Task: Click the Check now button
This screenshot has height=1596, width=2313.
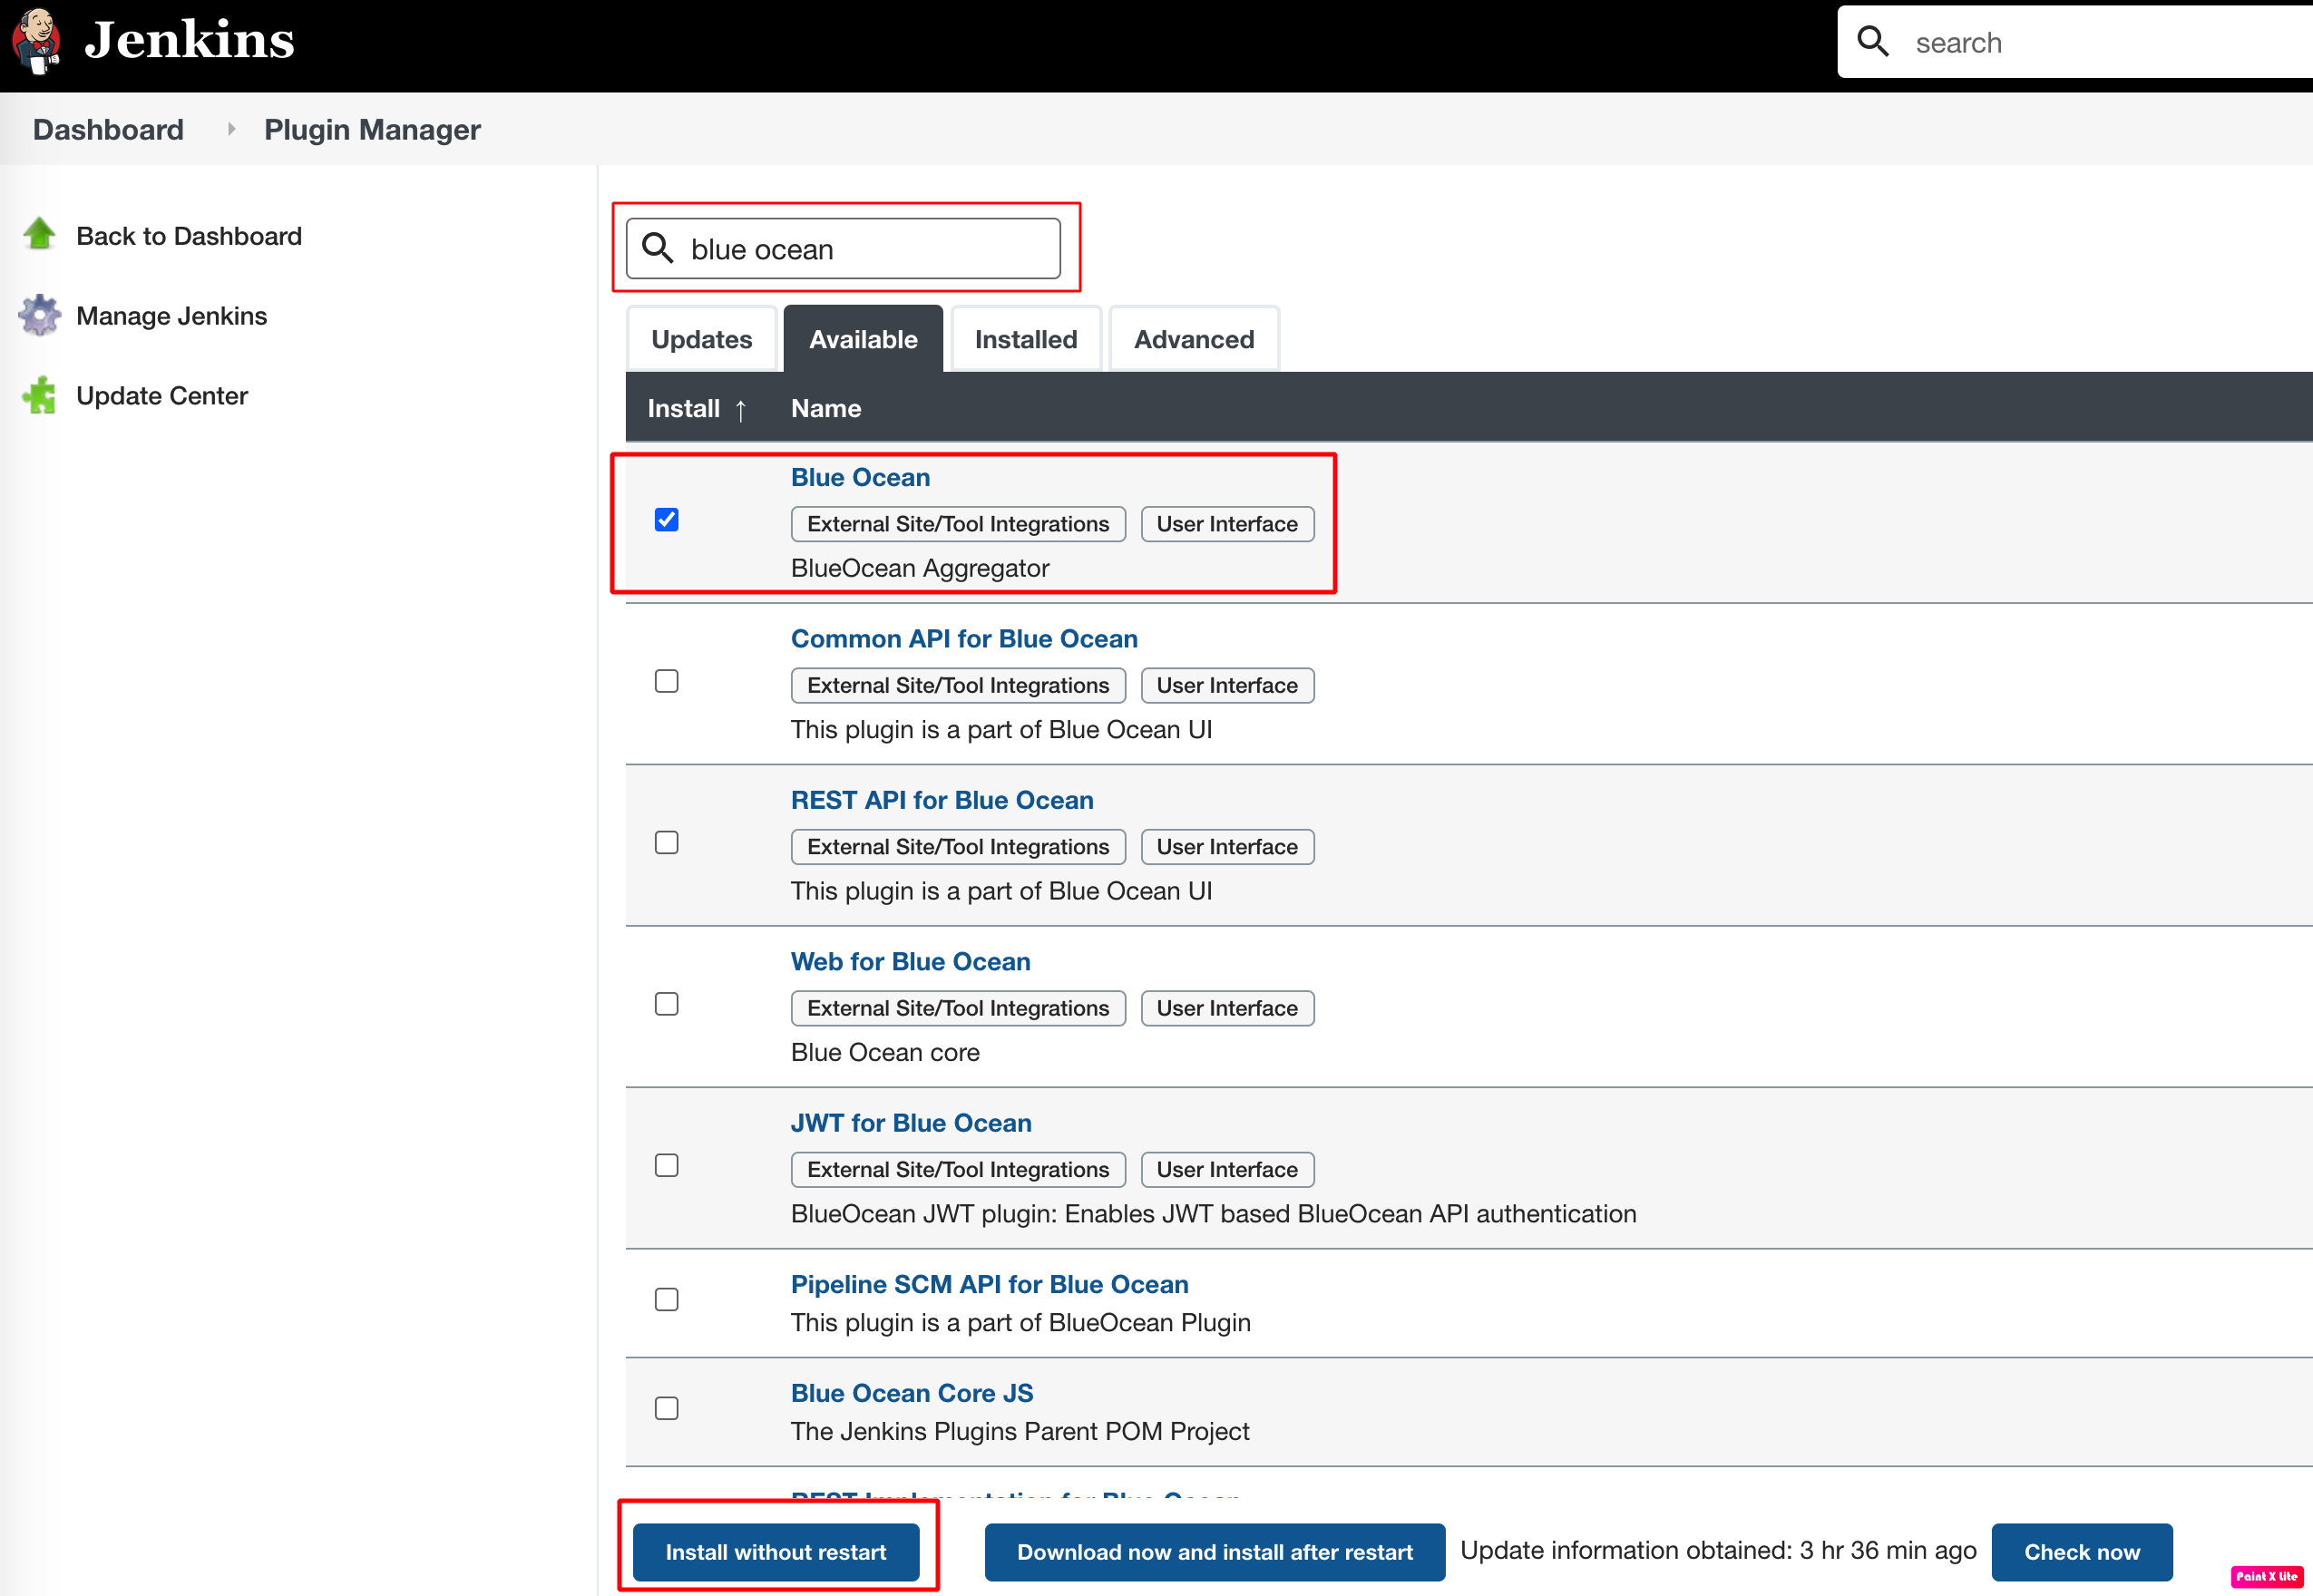Action: (x=2082, y=1552)
